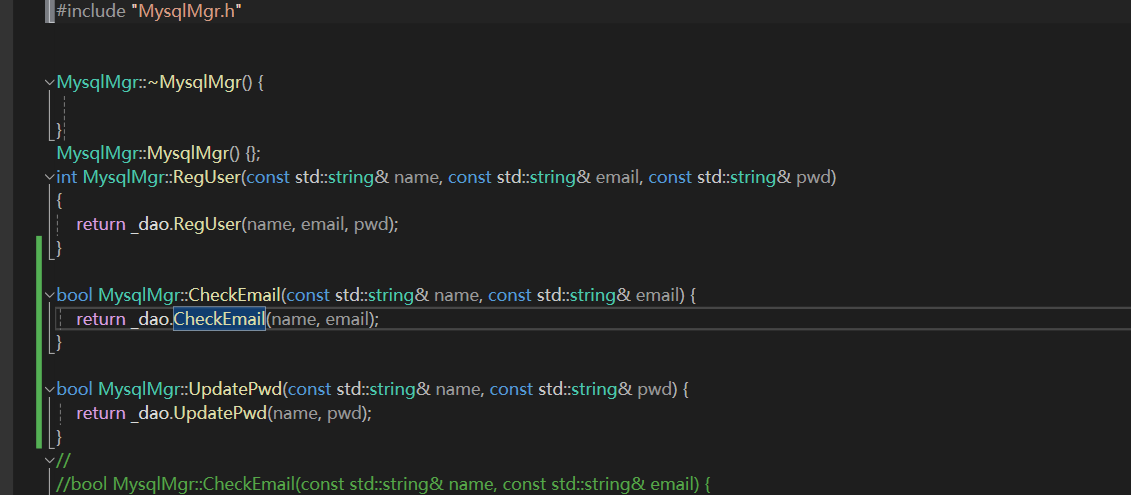Click the bool return type of CheckEmail definition
The width and height of the screenshot is (1131, 495).
pyautogui.click(x=74, y=295)
